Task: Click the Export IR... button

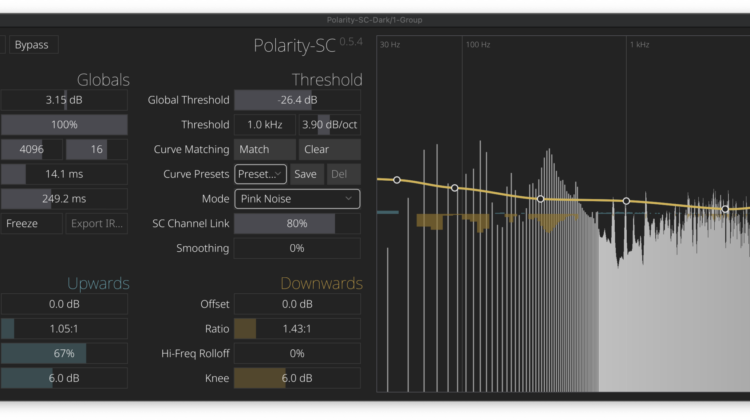Action: point(97,223)
